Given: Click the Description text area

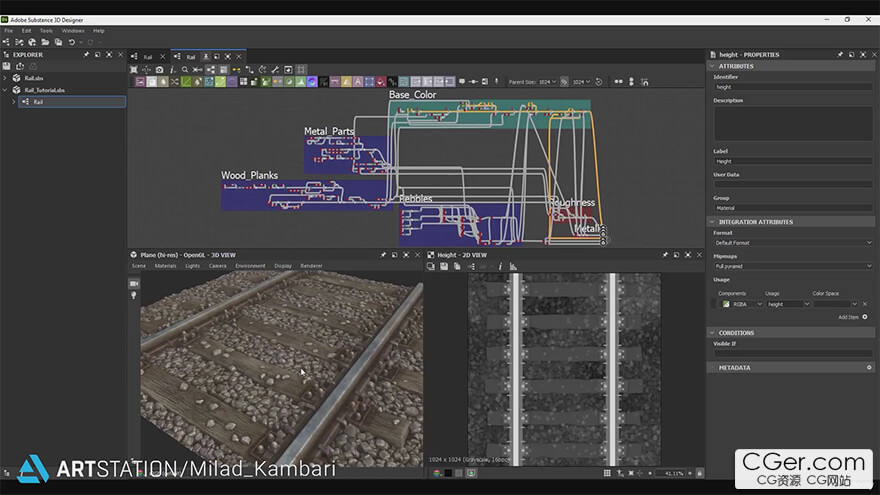Looking at the screenshot, I should coord(793,123).
